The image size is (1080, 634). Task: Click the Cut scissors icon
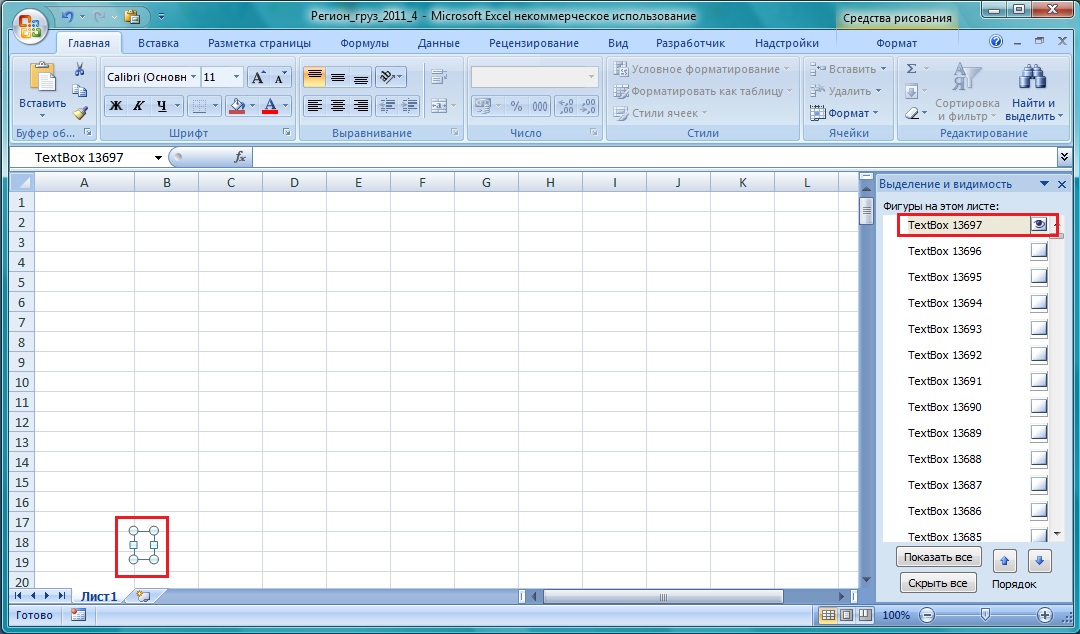(x=79, y=69)
